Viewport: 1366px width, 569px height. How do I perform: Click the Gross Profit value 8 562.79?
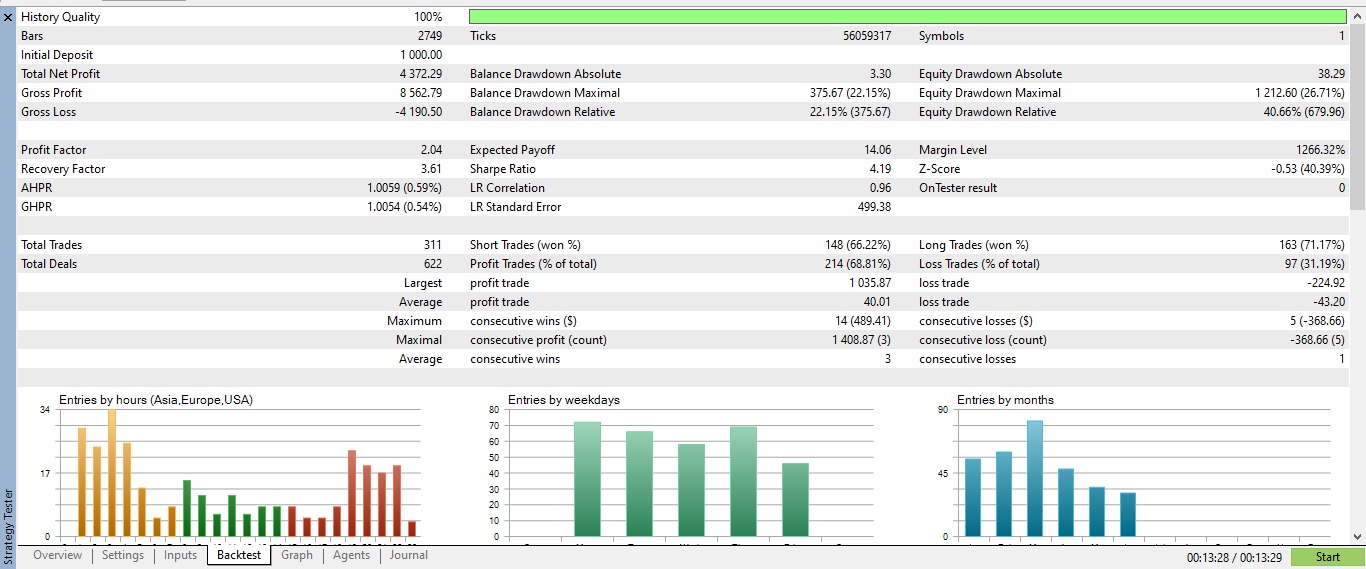[x=420, y=93]
